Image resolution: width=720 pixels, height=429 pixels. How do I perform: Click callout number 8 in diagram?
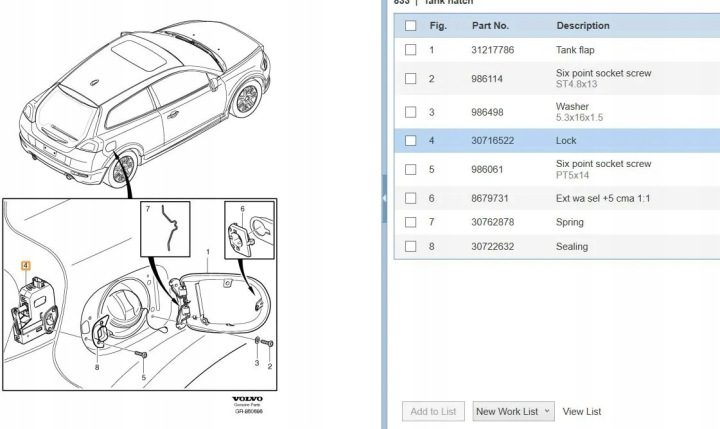(x=97, y=367)
